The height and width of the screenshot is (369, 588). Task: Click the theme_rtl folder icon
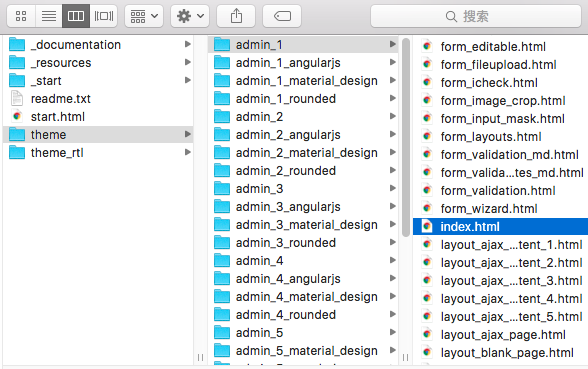(17, 152)
